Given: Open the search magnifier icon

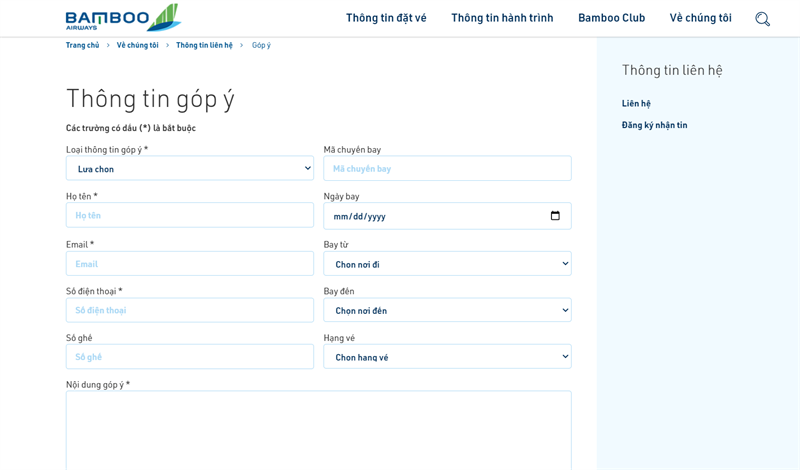Looking at the screenshot, I should 762,19.
